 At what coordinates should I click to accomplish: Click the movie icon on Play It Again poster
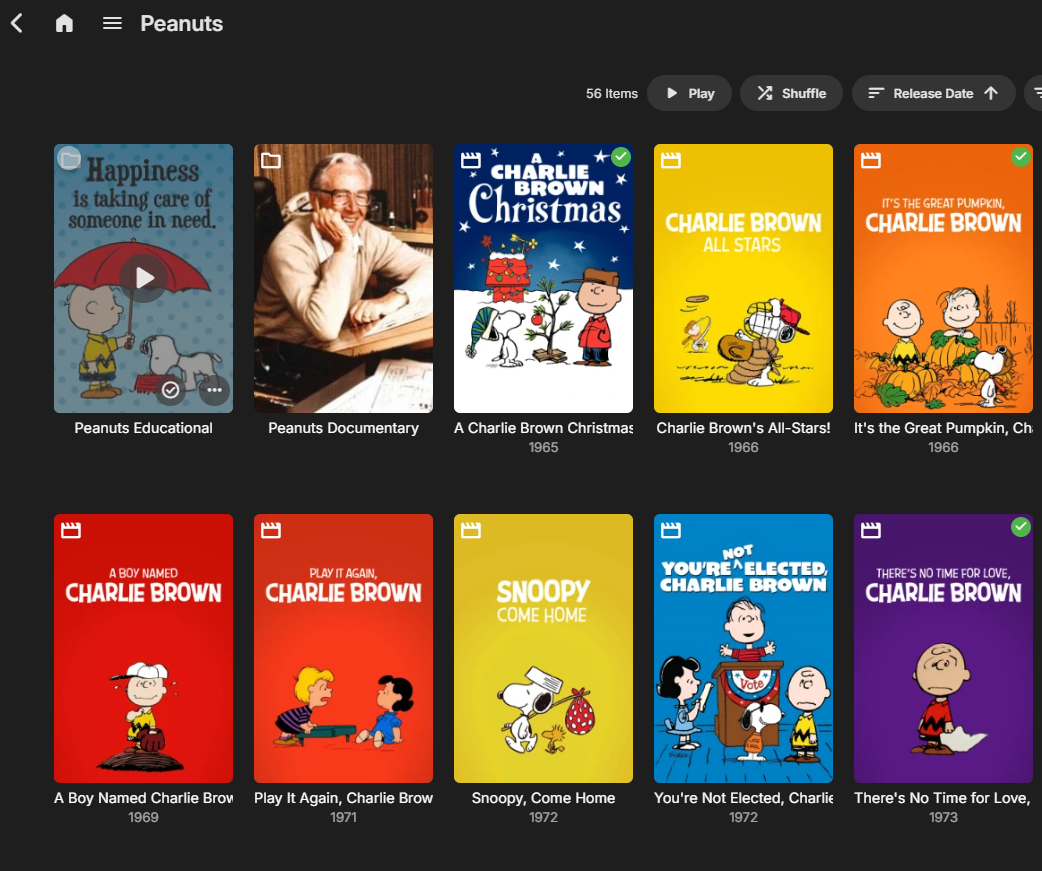pyautogui.click(x=270, y=530)
